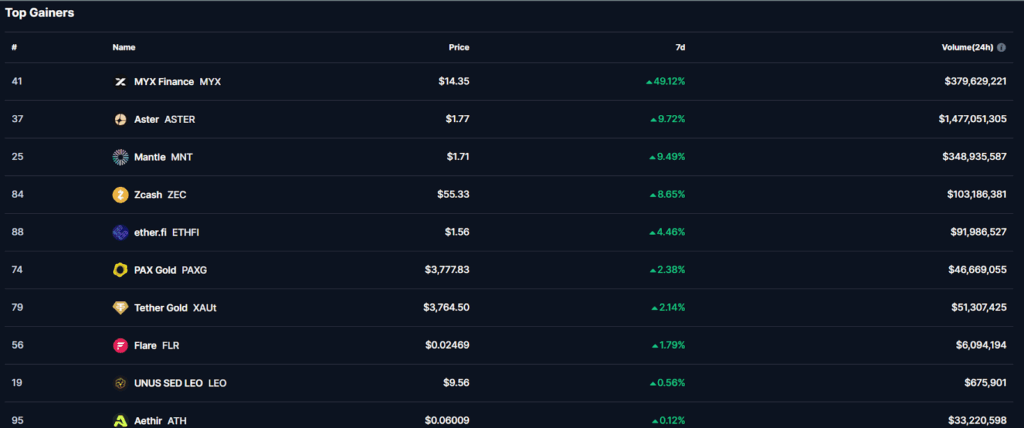Sort the table by Price column
Viewport: 1024px width, 428px height.
click(x=458, y=47)
